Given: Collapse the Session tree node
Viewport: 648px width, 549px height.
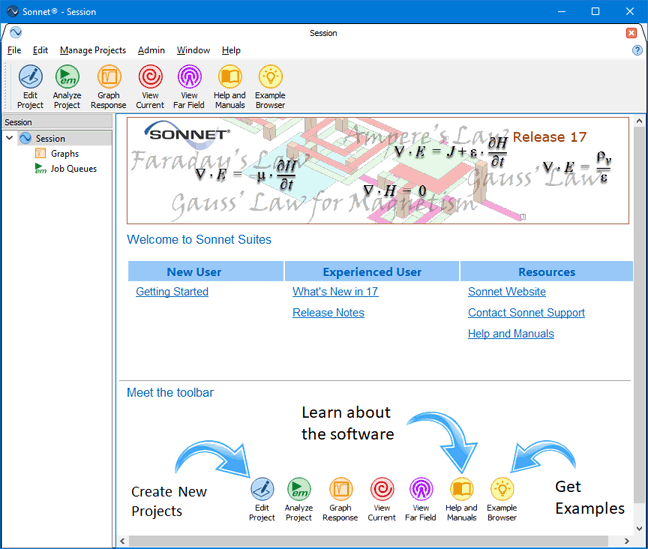Looking at the screenshot, I should click(10, 138).
